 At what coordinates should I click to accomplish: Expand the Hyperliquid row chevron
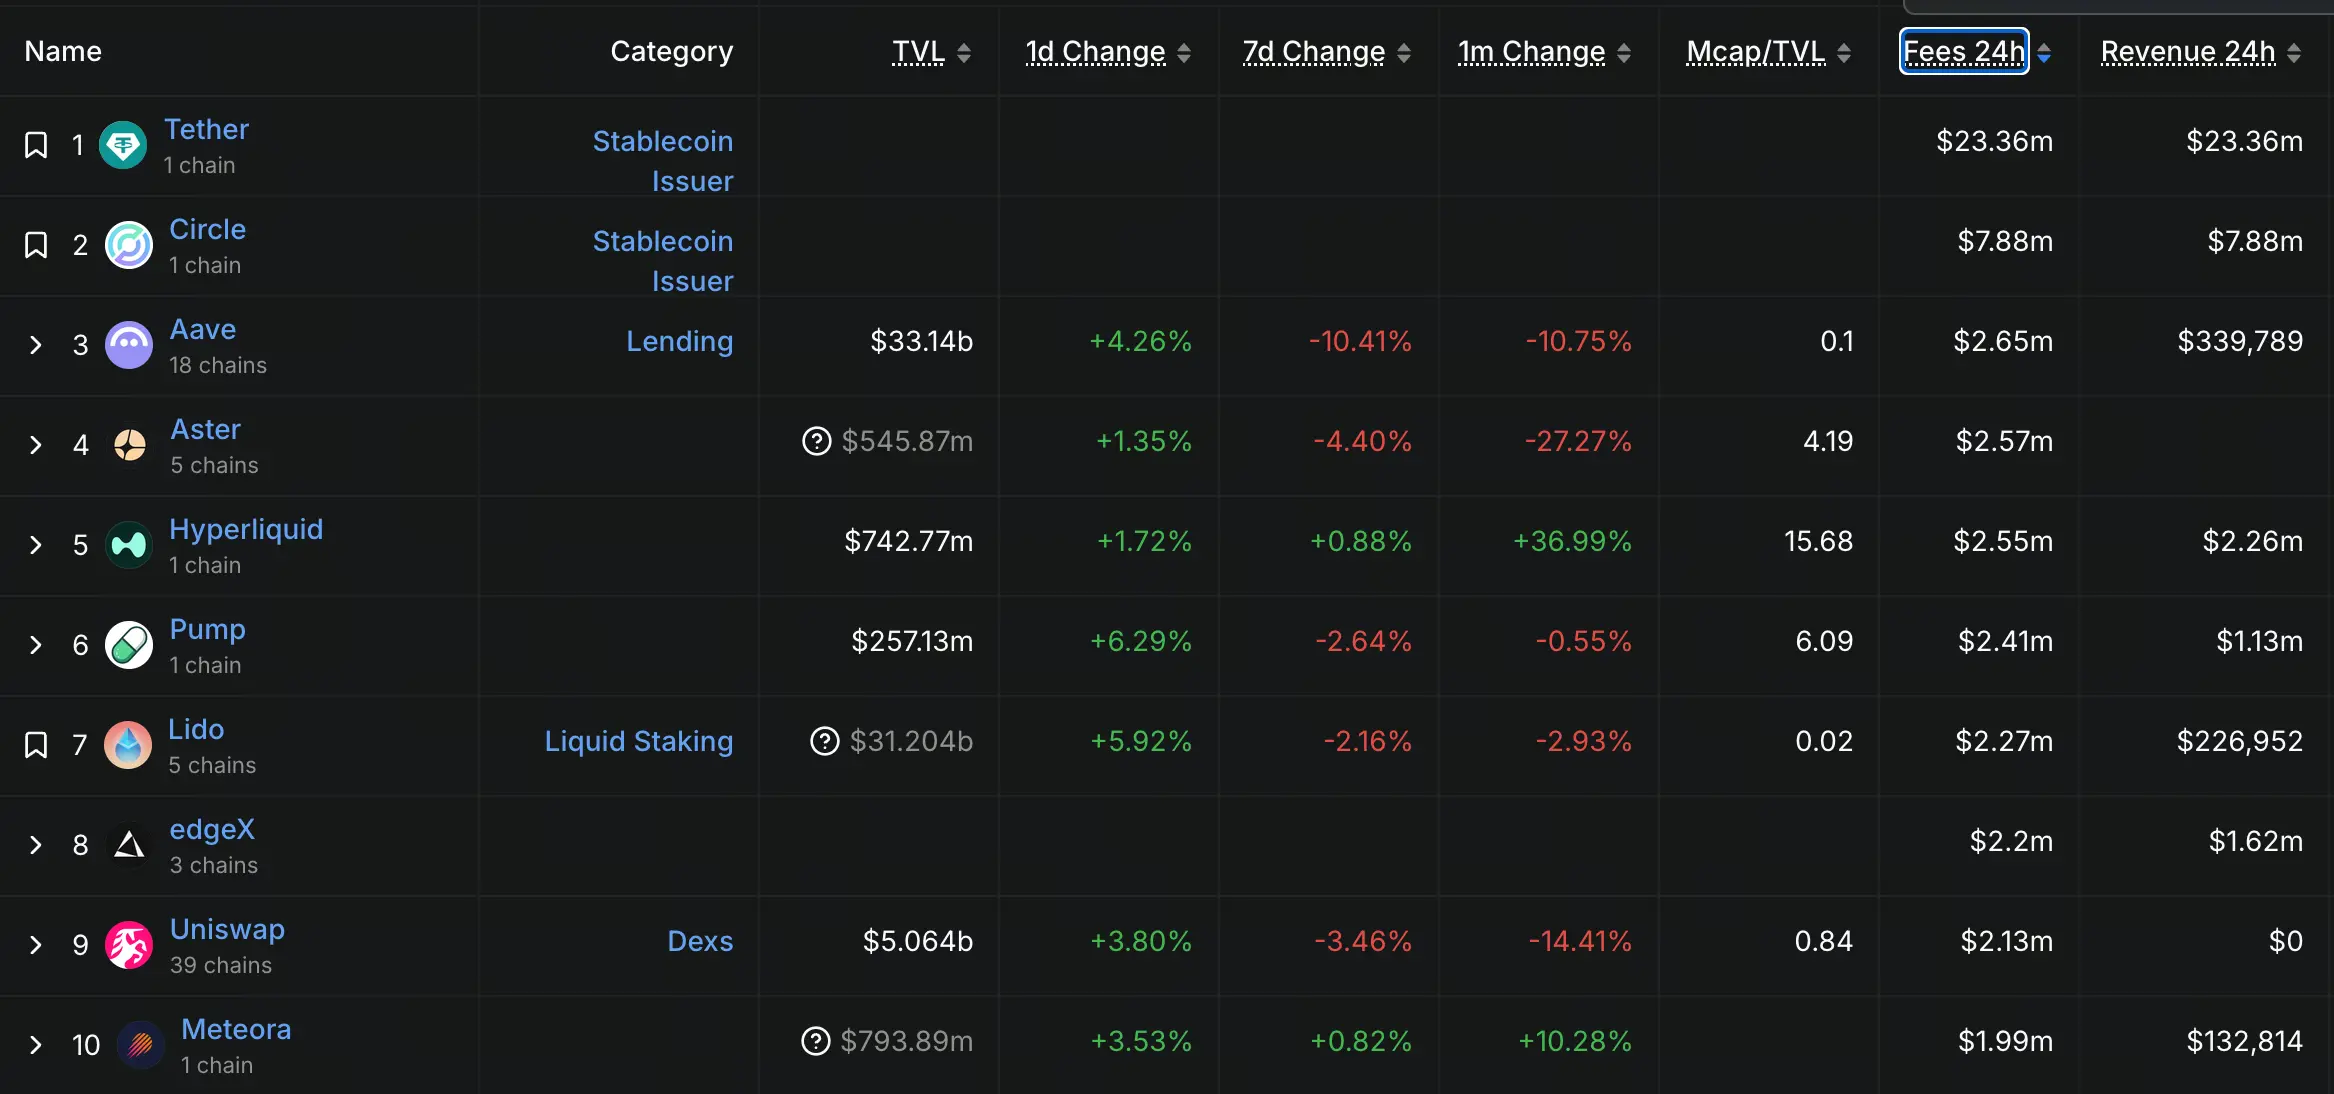click(x=36, y=545)
